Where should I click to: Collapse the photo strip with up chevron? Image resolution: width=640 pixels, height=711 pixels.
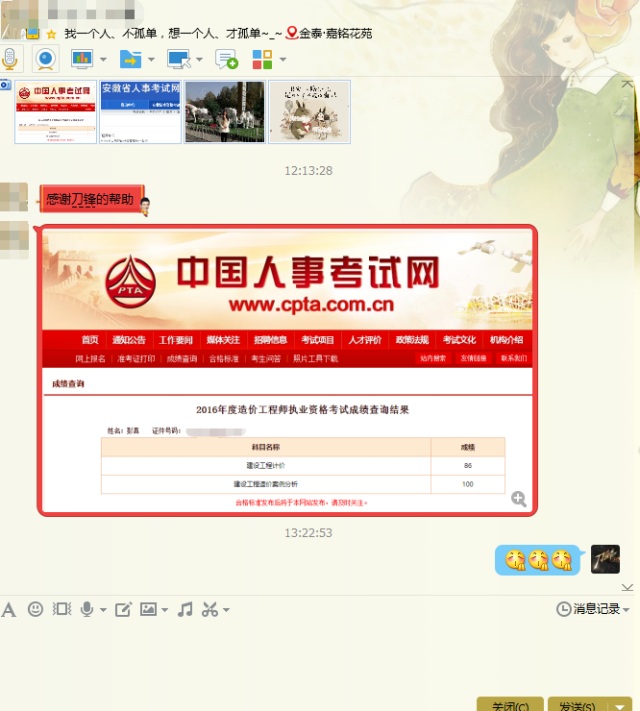click(x=627, y=84)
